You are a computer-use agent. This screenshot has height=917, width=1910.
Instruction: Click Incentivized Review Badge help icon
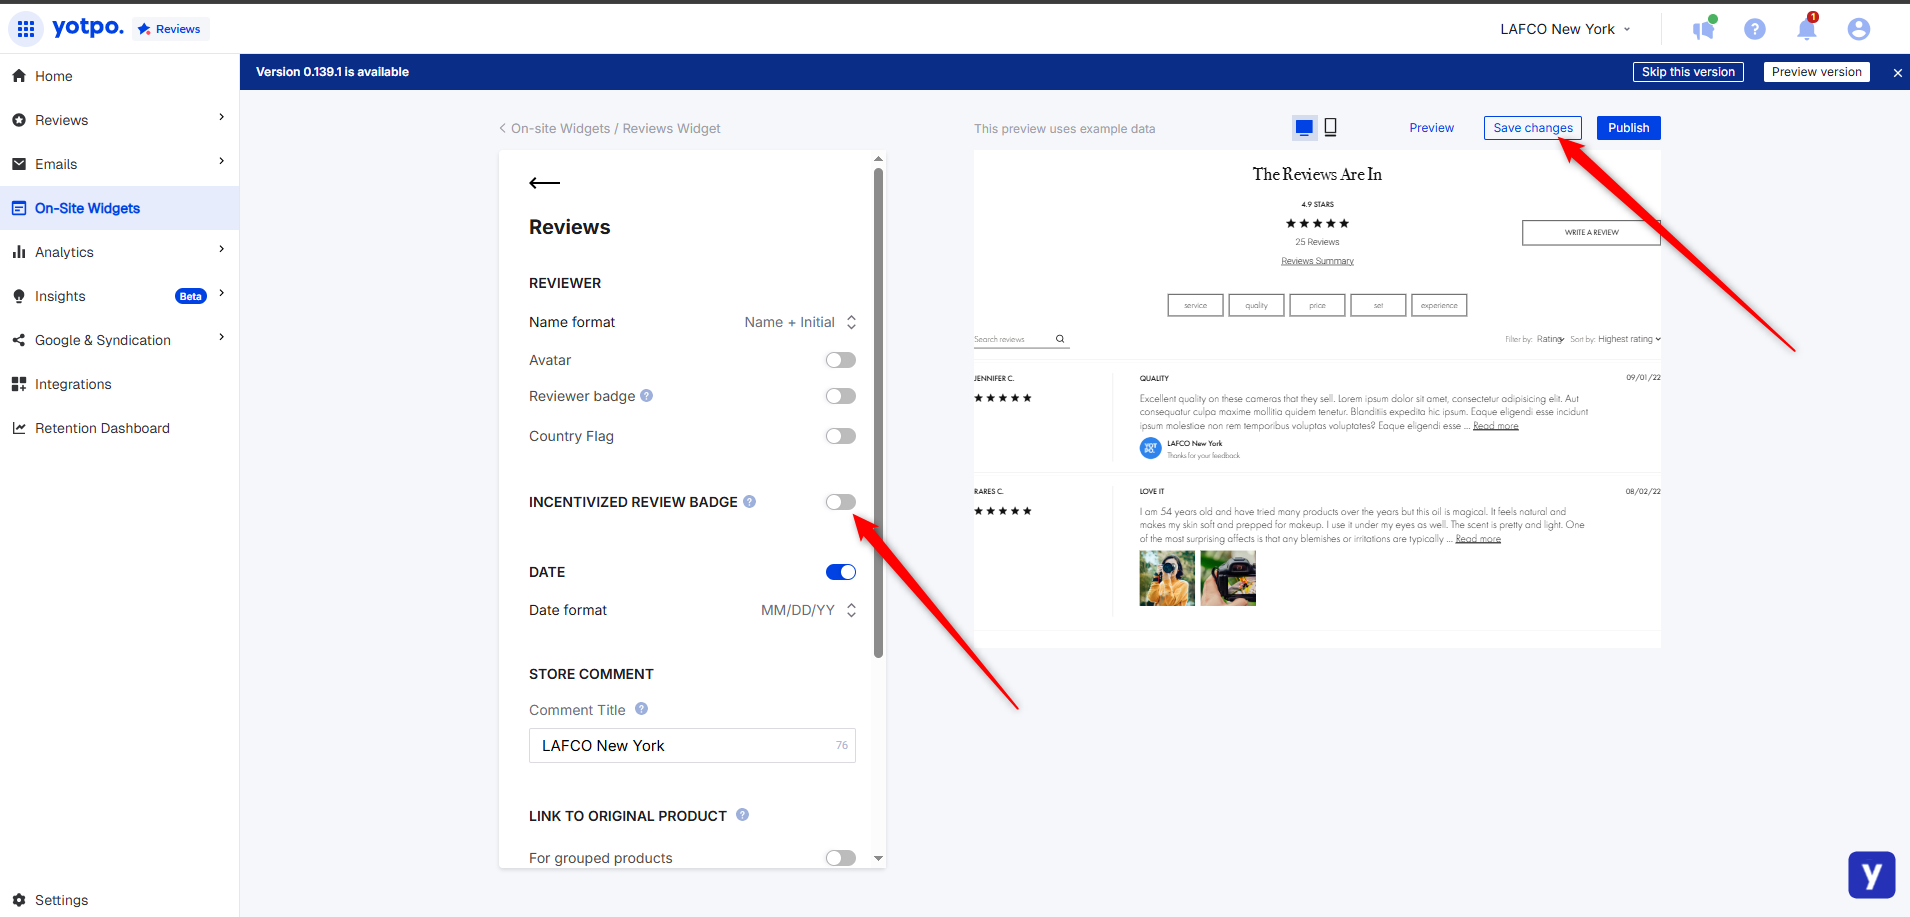coord(750,502)
